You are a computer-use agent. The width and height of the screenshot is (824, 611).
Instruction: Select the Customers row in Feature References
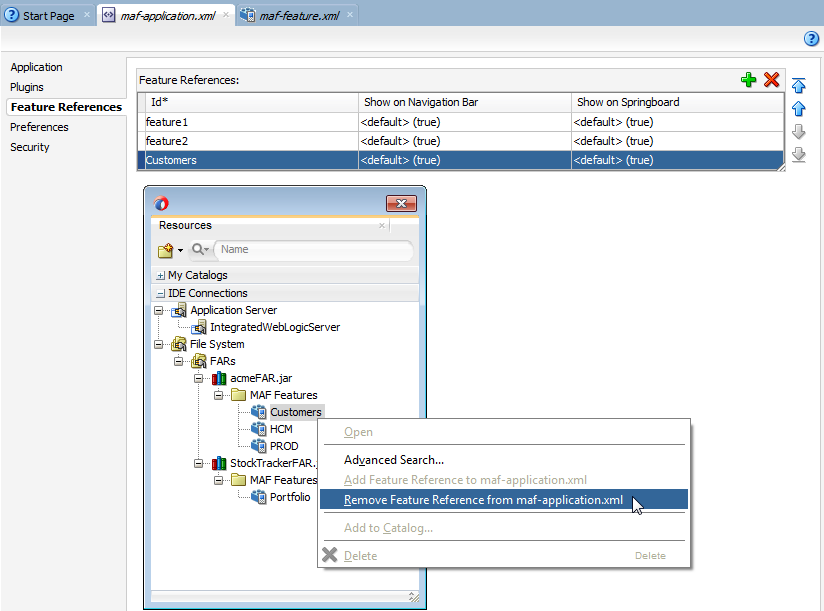(460, 160)
